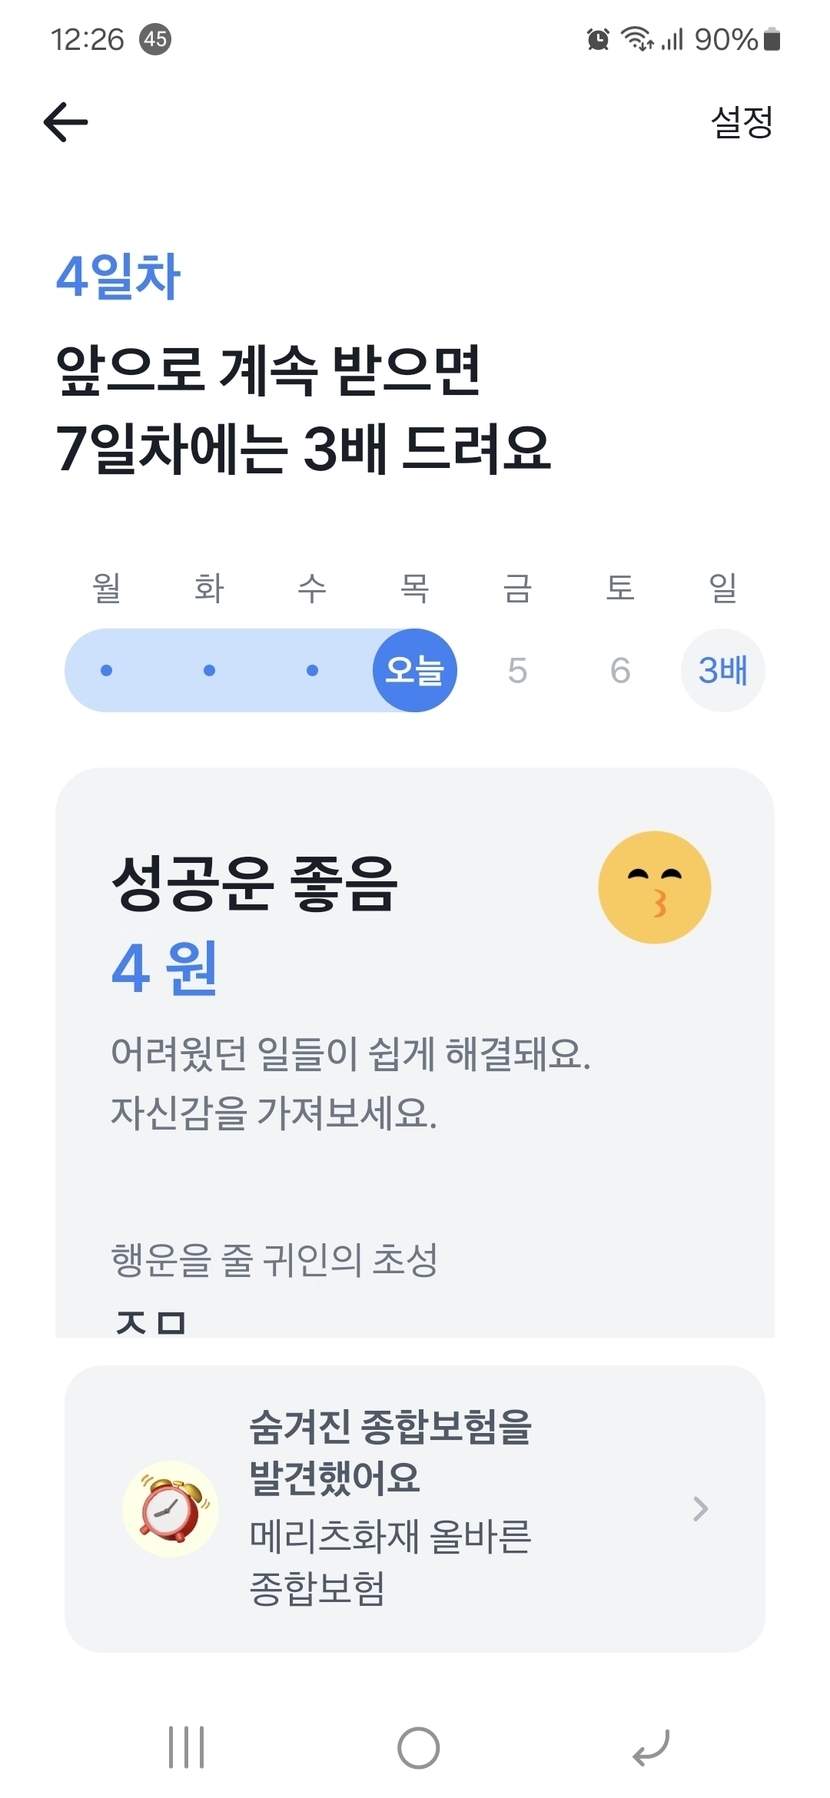Tap the back arrow icon
This screenshot has height=1798, width=830.
(66, 122)
